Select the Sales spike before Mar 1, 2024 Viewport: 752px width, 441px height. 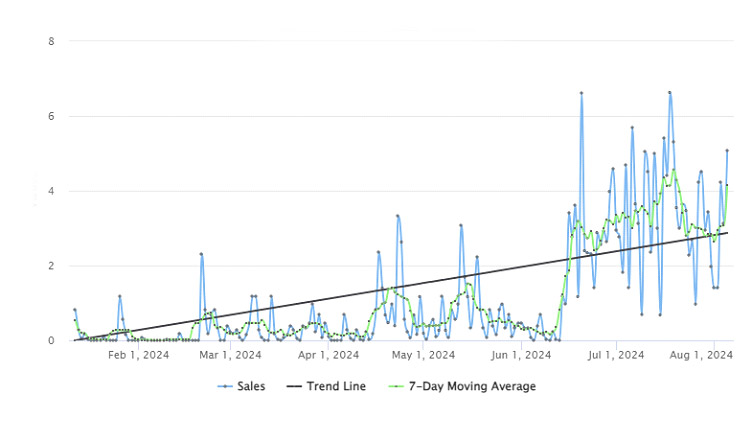(x=201, y=254)
